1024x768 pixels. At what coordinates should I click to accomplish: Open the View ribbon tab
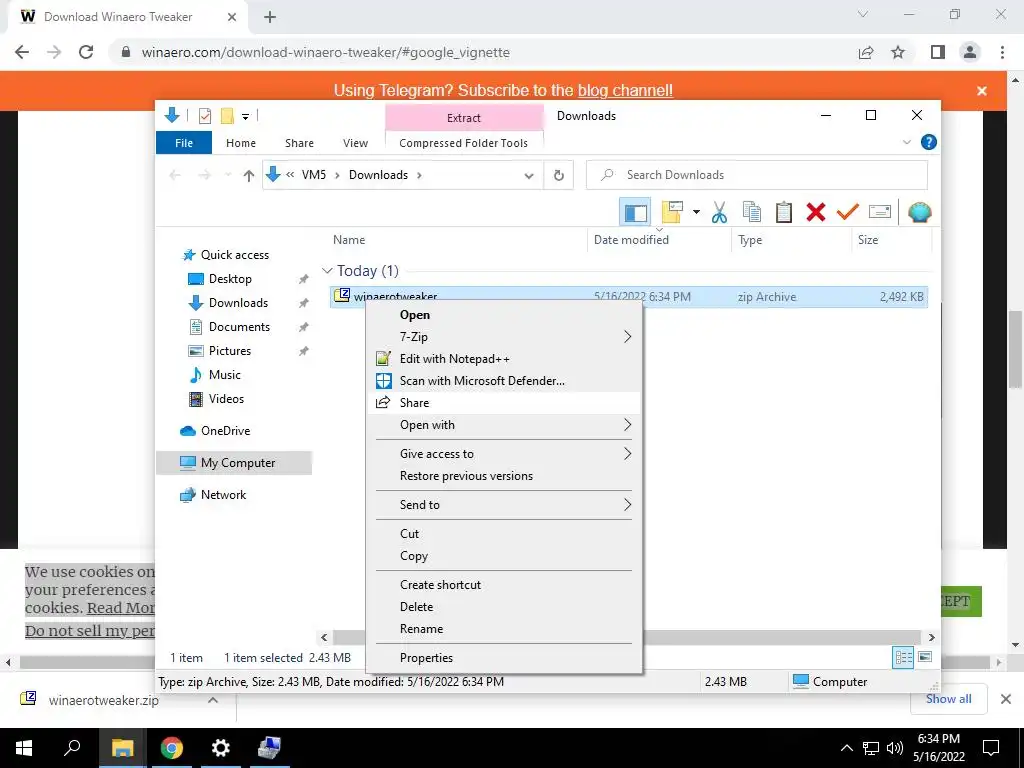[x=355, y=143]
